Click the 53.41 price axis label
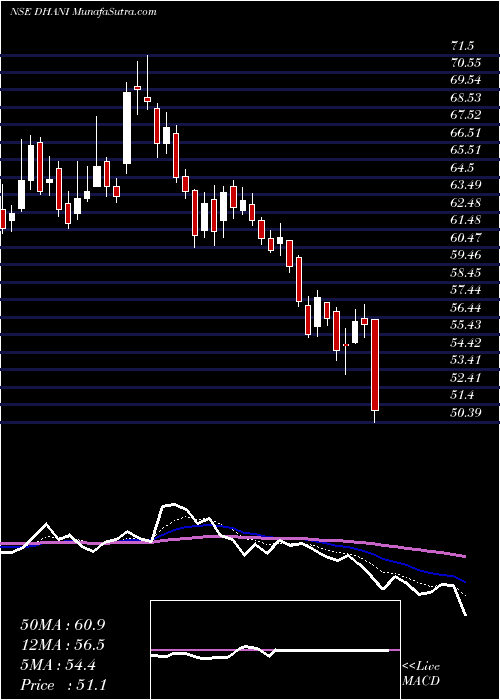Viewport: 500px width, 700px height. coord(466,360)
